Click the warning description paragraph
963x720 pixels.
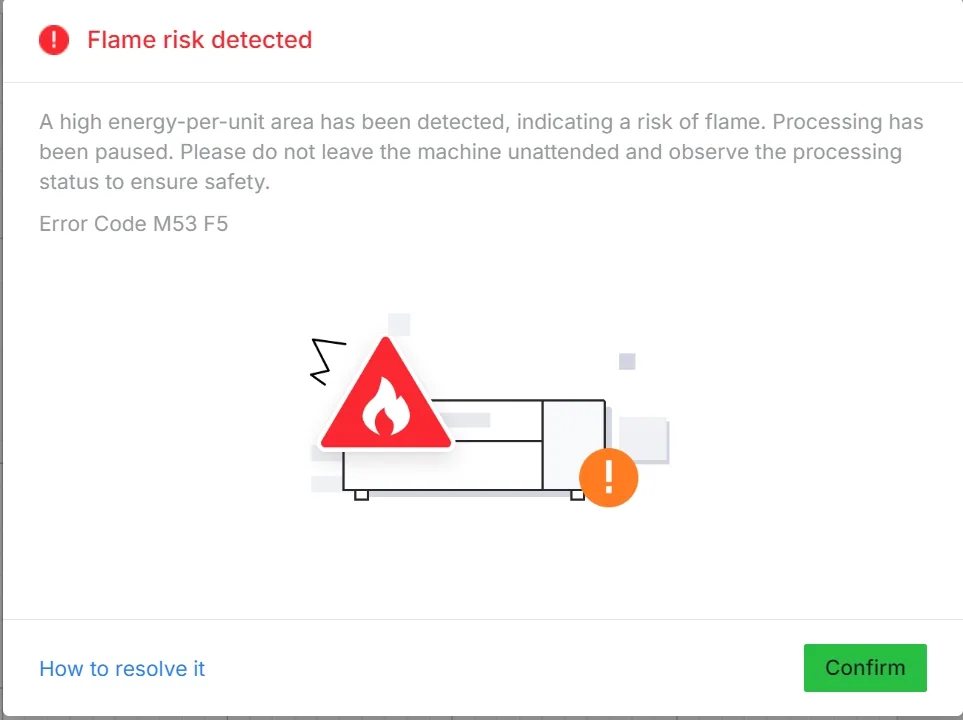(x=481, y=152)
